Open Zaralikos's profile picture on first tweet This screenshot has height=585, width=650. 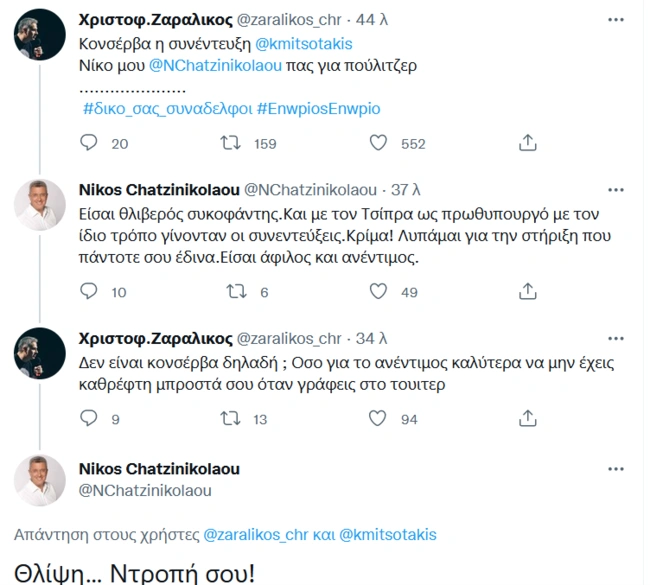[x=40, y=38]
